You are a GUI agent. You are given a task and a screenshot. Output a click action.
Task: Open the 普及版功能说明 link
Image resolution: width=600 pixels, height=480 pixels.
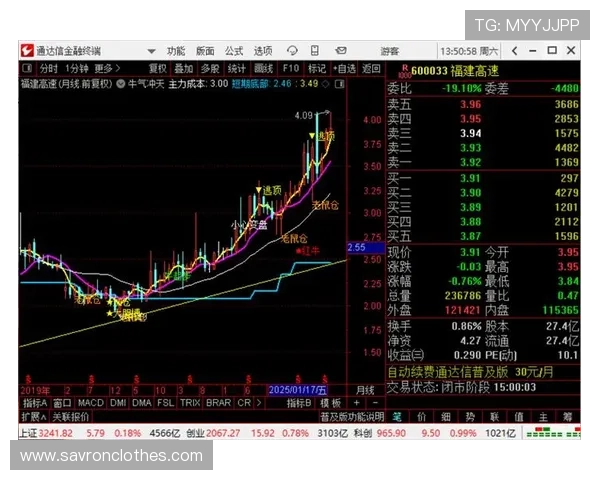(x=352, y=417)
